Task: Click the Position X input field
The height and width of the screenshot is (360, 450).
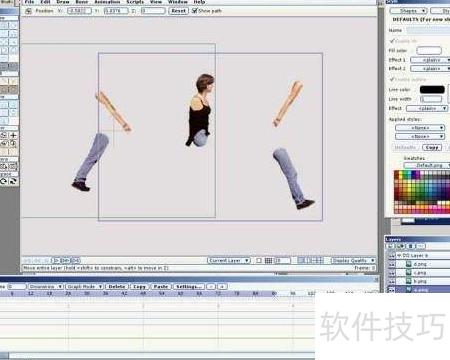Action: 79,11
